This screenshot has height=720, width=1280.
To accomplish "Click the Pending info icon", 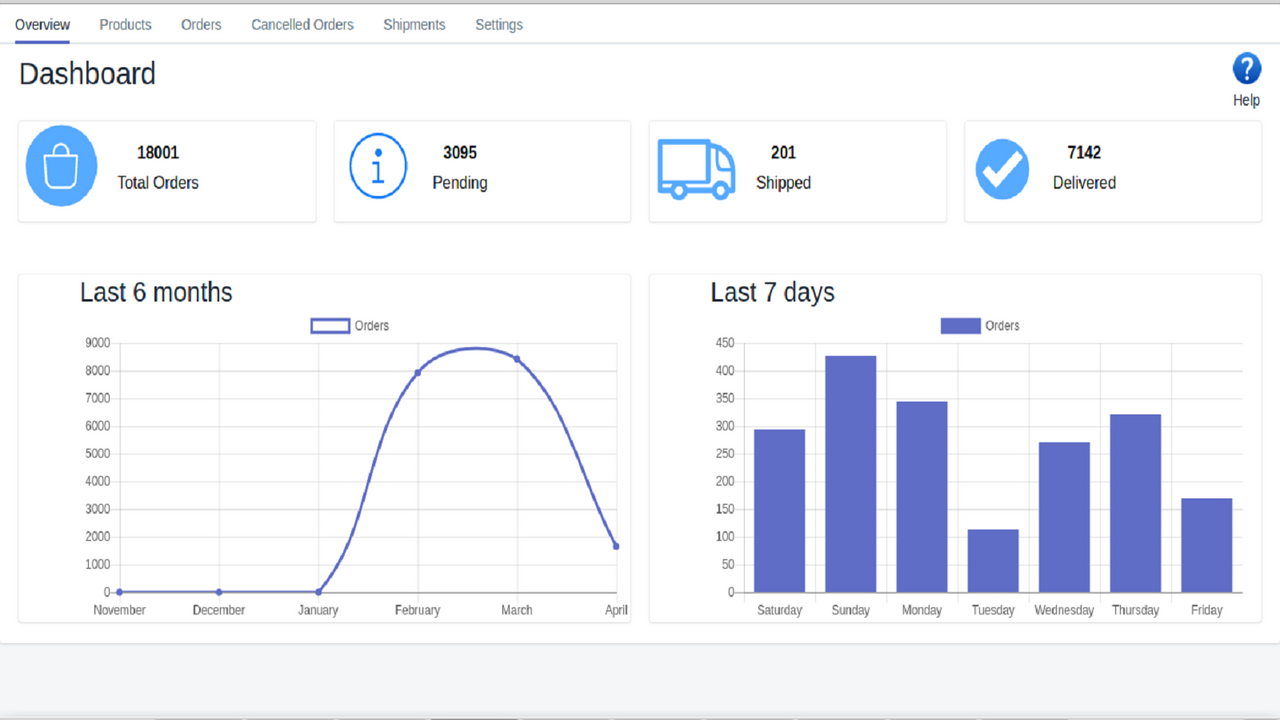I will [x=378, y=166].
